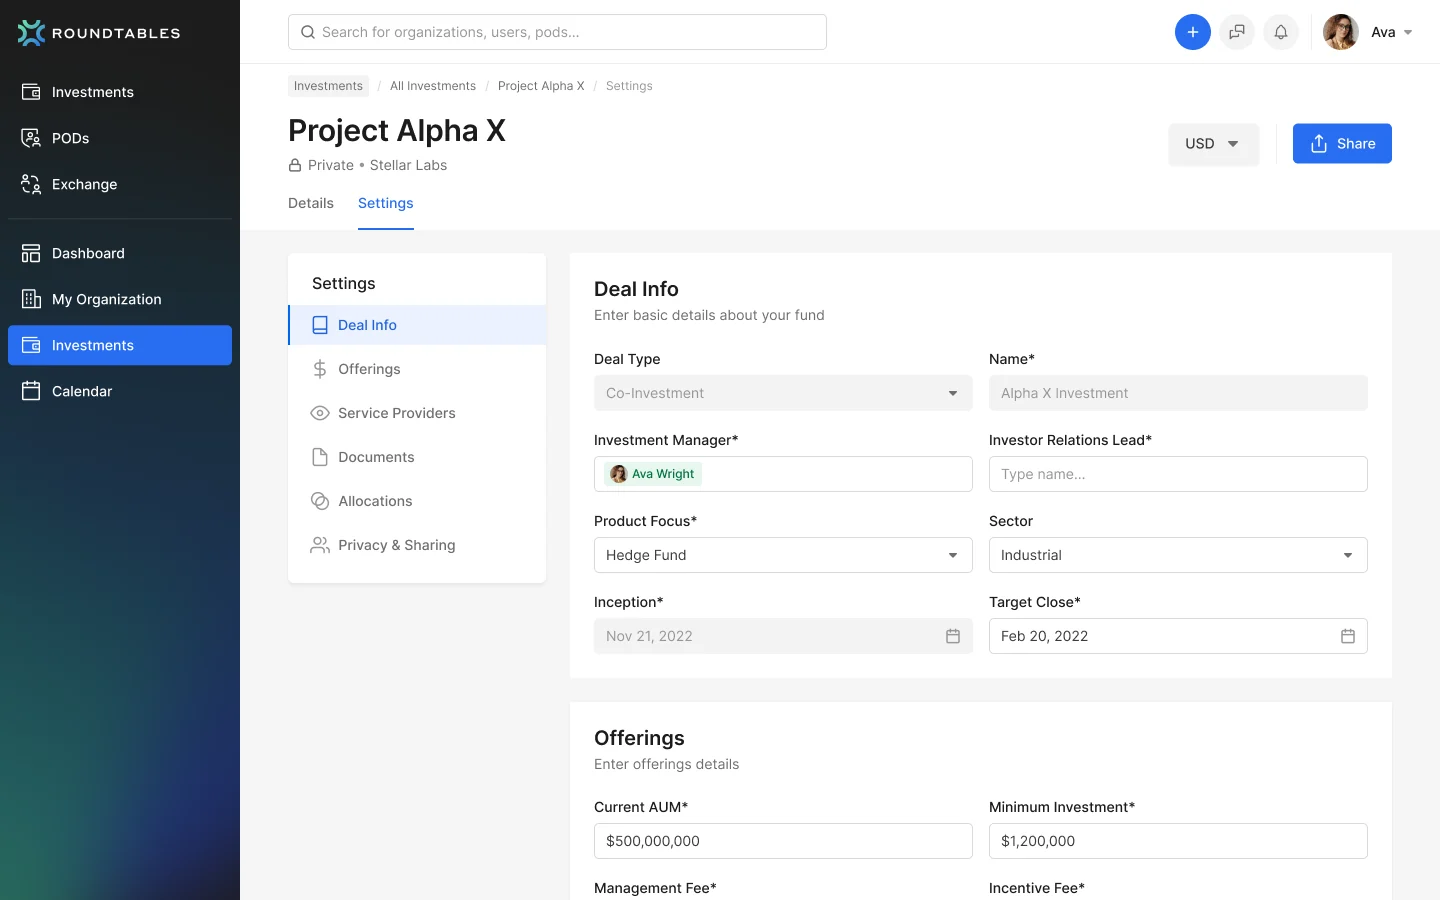The image size is (1440, 900).
Task: Open the Ava user menu arrow
Action: (x=1408, y=33)
